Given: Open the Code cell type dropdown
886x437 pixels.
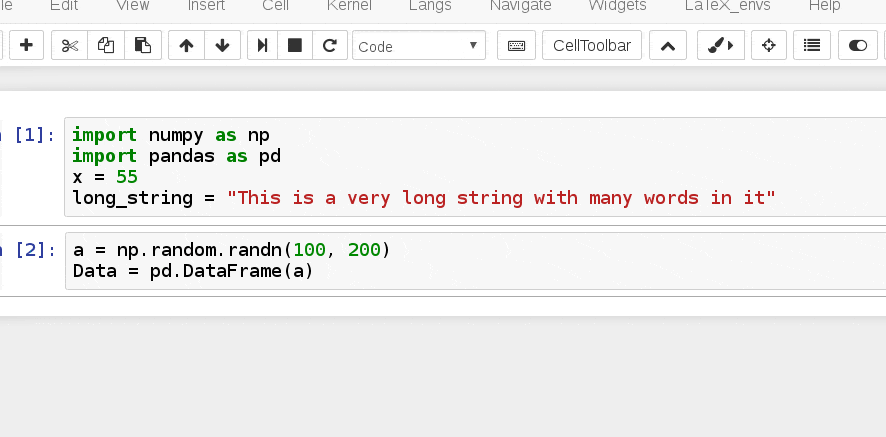Looking at the screenshot, I should tap(419, 45).
